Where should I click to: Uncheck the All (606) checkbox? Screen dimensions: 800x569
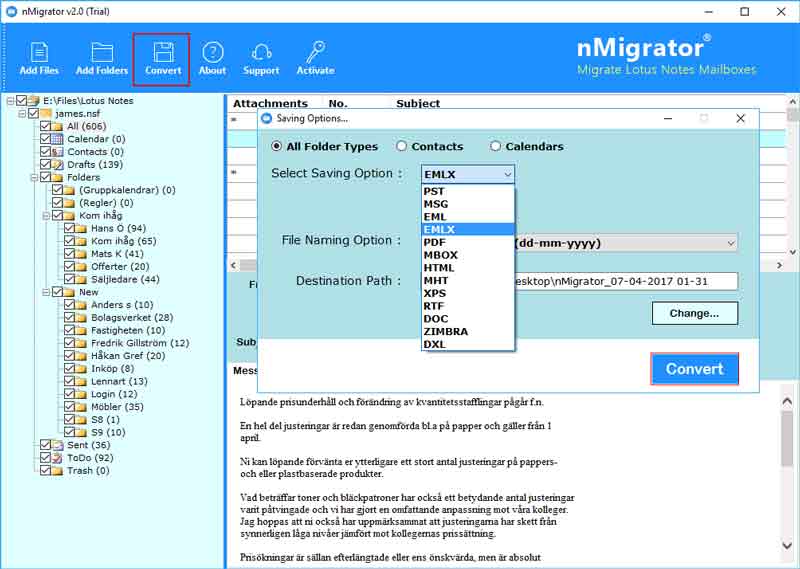point(45,126)
